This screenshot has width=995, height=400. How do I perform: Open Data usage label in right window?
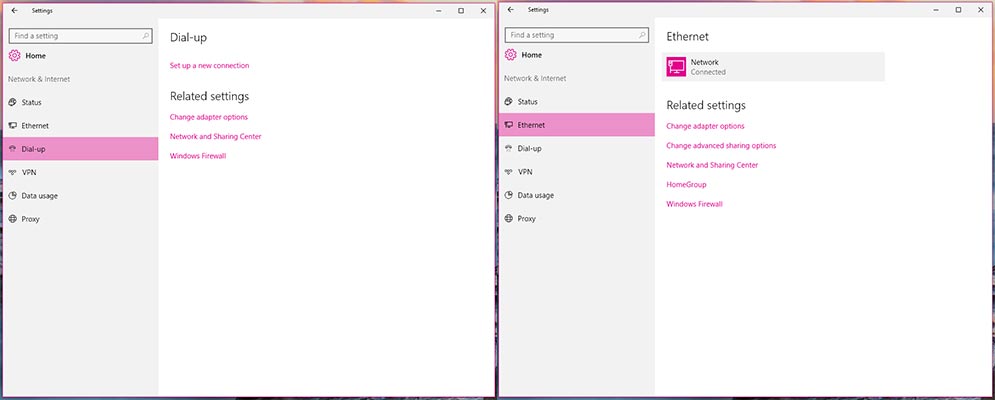(x=536, y=195)
